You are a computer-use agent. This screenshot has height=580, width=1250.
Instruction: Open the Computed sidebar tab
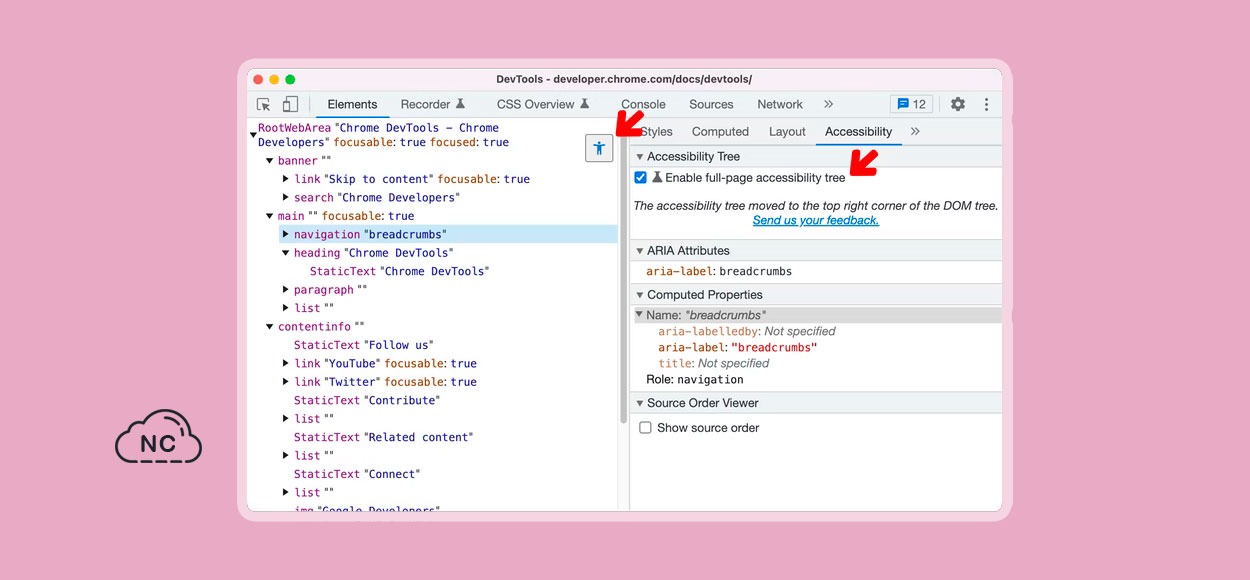(x=720, y=131)
